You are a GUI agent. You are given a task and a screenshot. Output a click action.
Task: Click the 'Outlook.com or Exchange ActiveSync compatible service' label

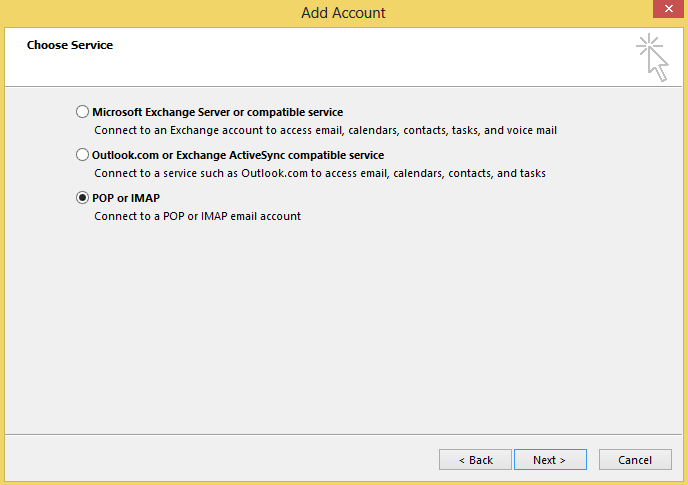238,155
